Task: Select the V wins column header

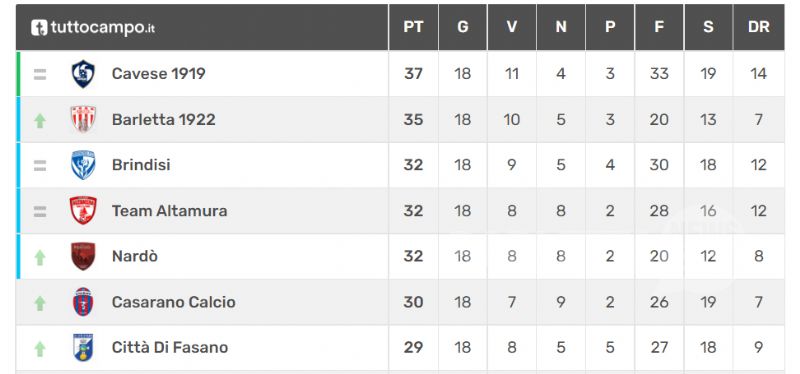Action: [512, 27]
